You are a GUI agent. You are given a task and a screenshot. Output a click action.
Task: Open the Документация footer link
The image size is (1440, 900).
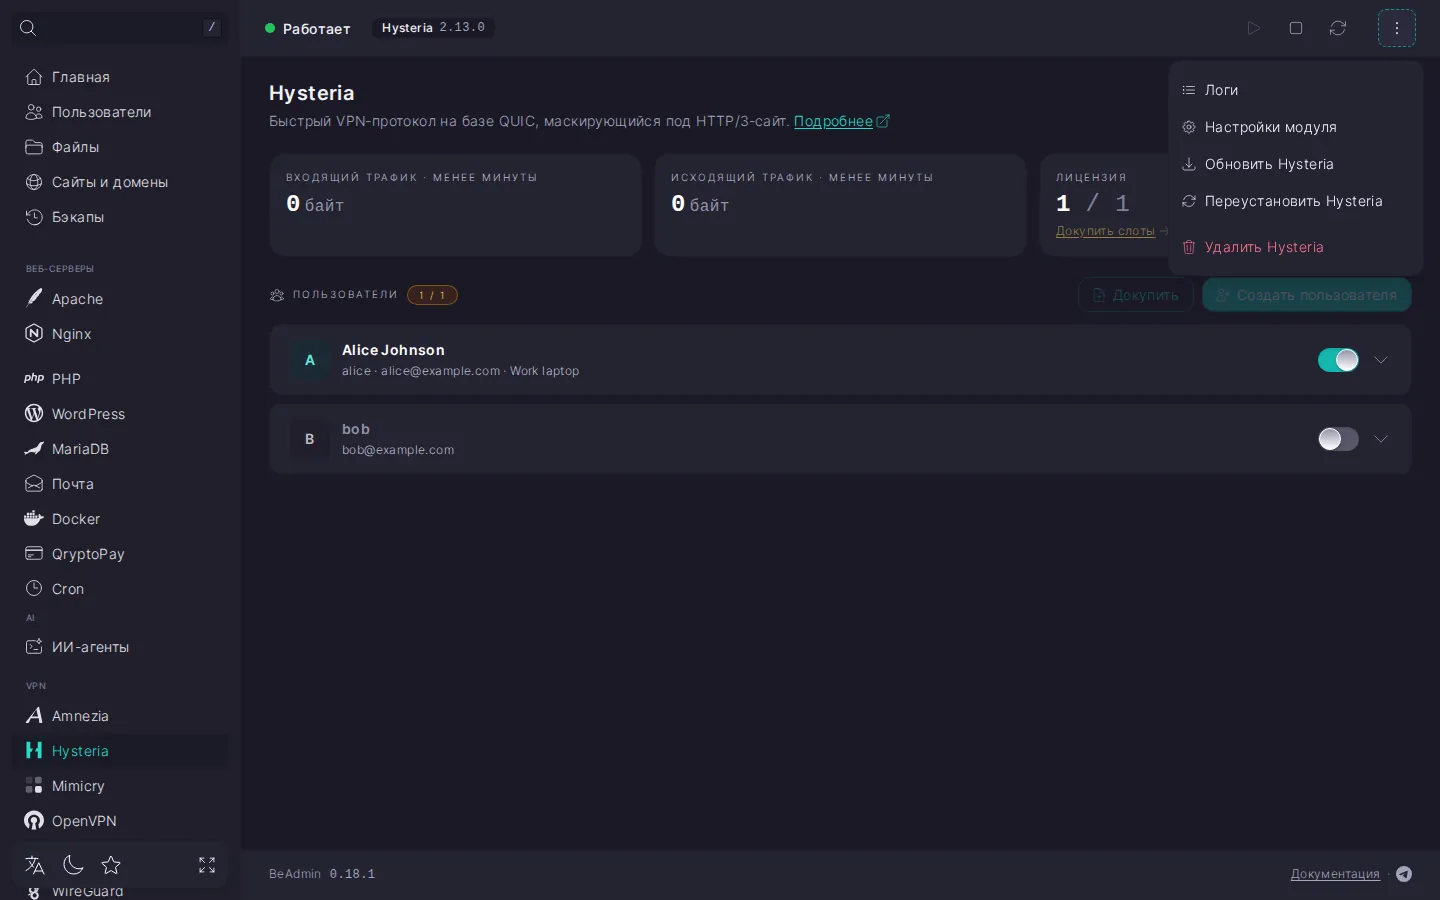tap(1335, 874)
